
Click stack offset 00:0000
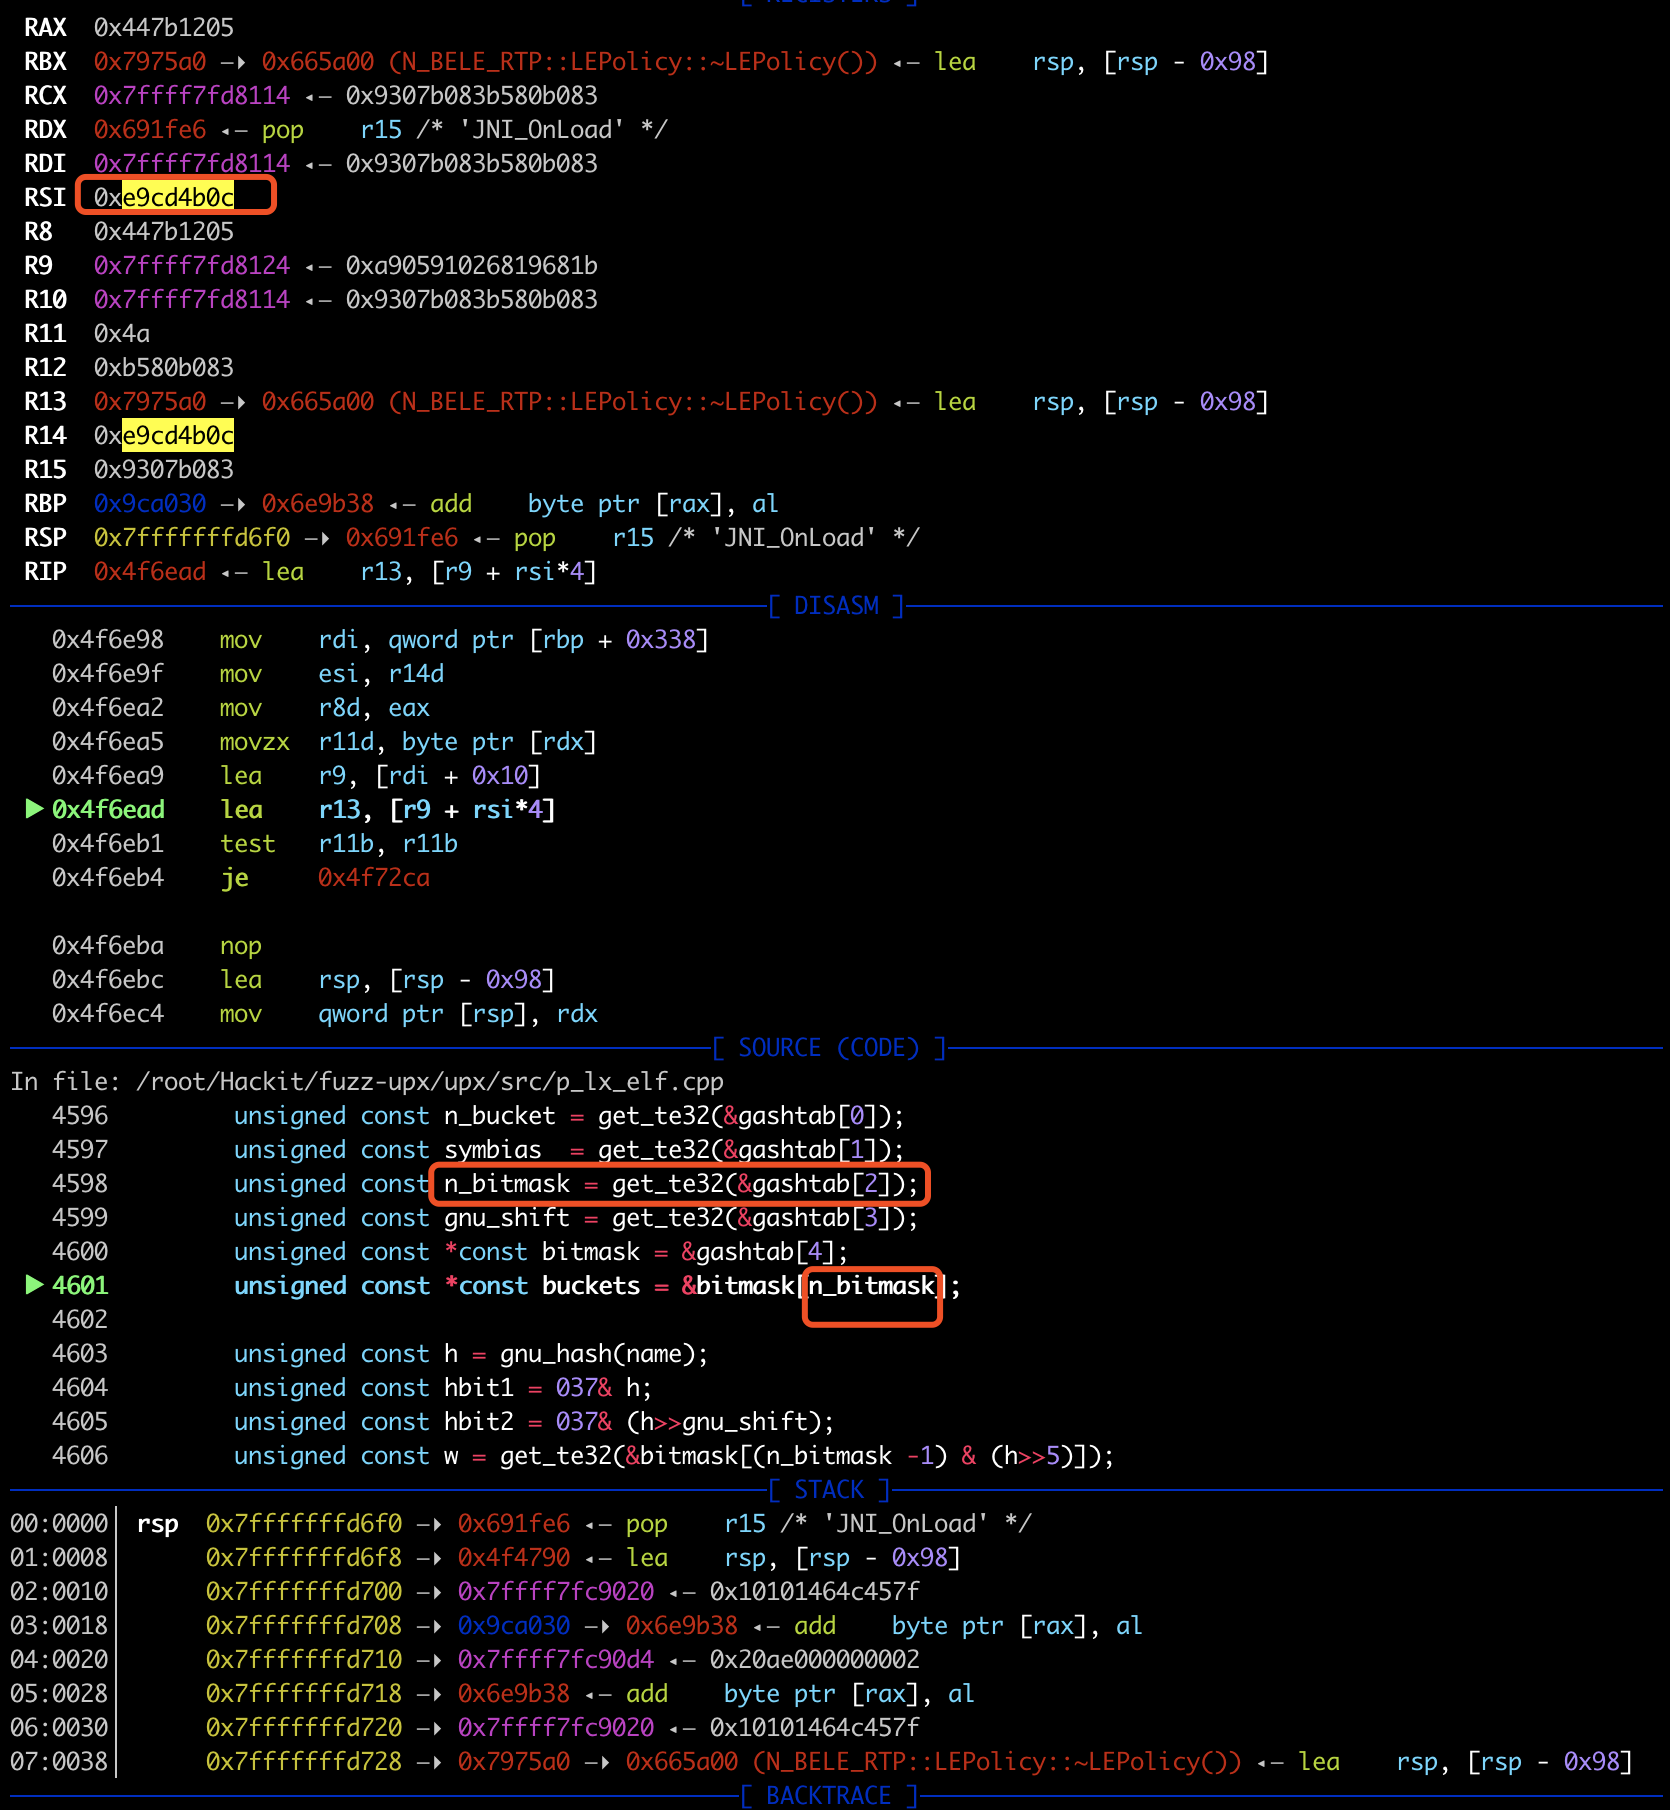point(59,1524)
